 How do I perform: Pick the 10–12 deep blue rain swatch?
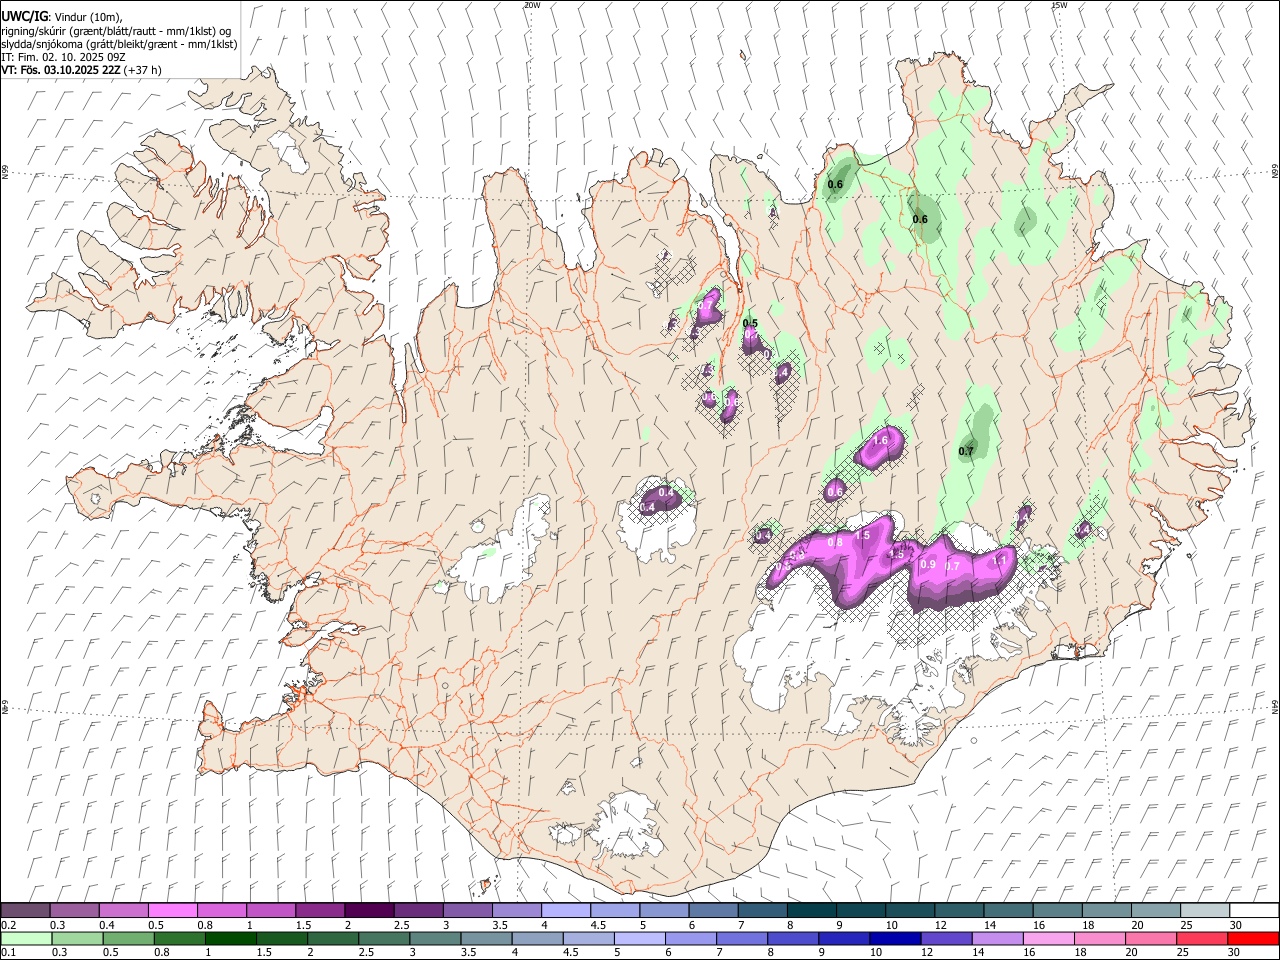pyautogui.click(x=896, y=938)
